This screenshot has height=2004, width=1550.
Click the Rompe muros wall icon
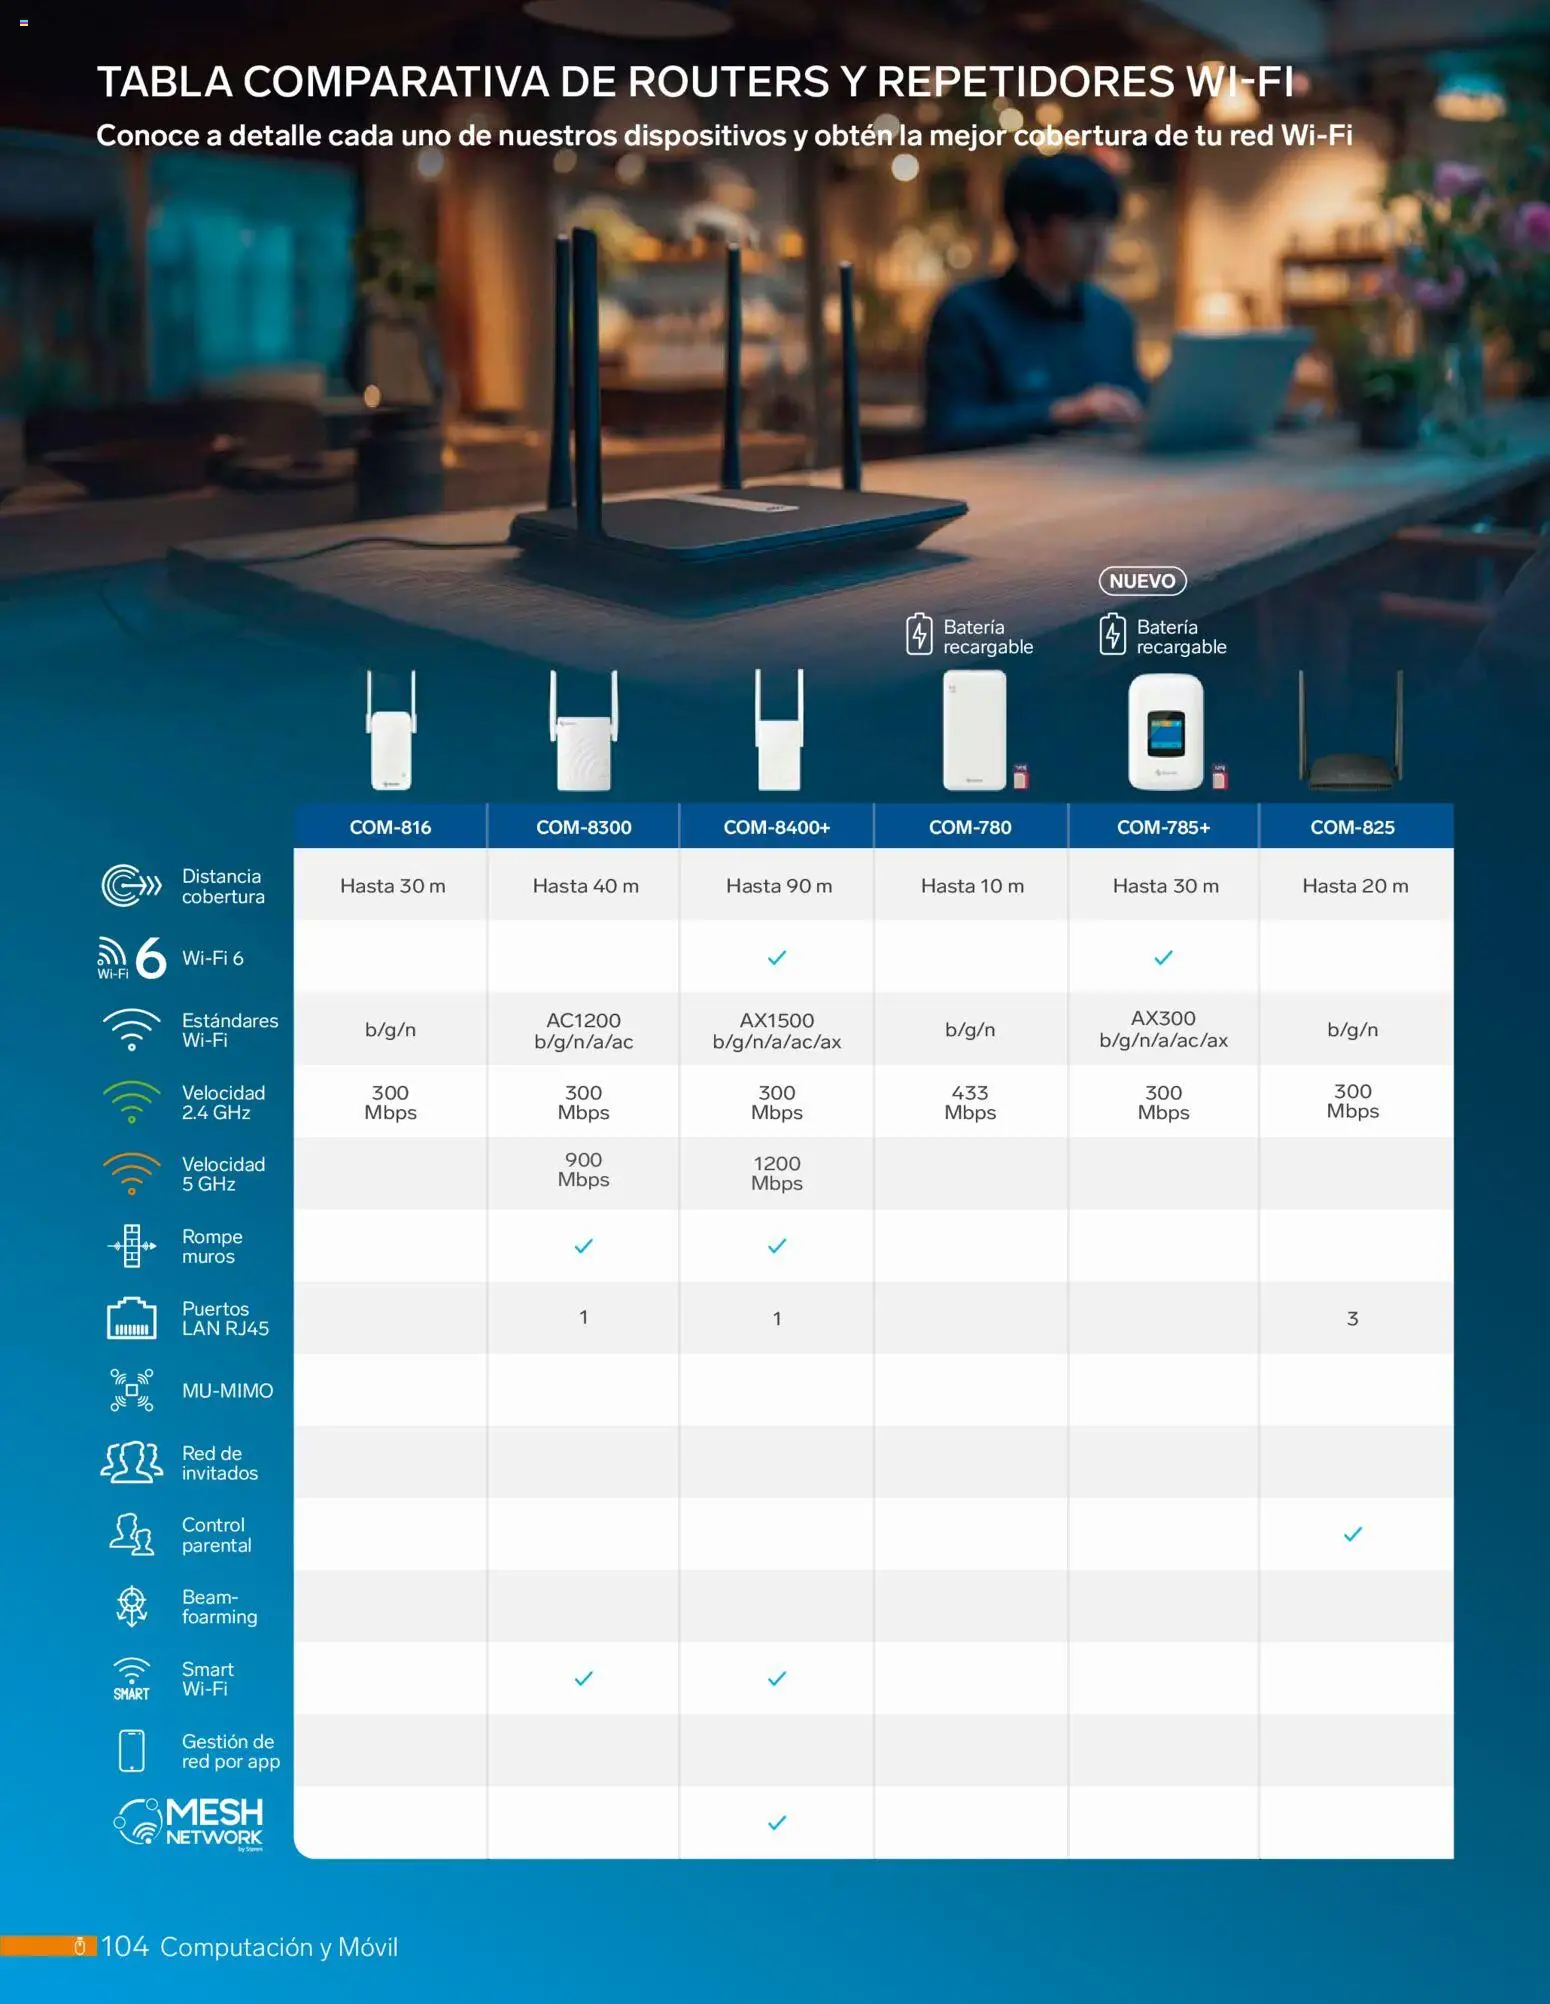(131, 1246)
